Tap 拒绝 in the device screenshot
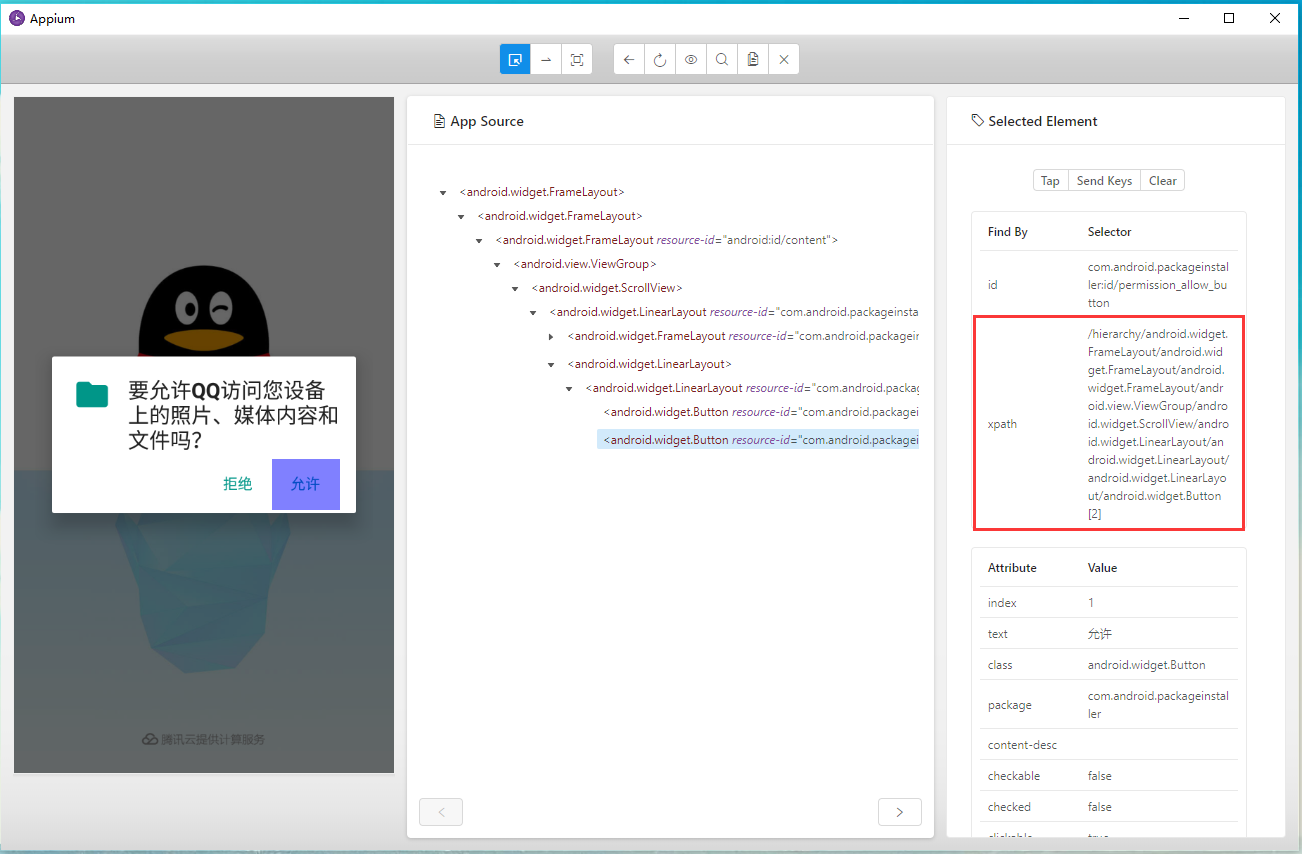Screen dimensions: 1302x854 tap(238, 484)
